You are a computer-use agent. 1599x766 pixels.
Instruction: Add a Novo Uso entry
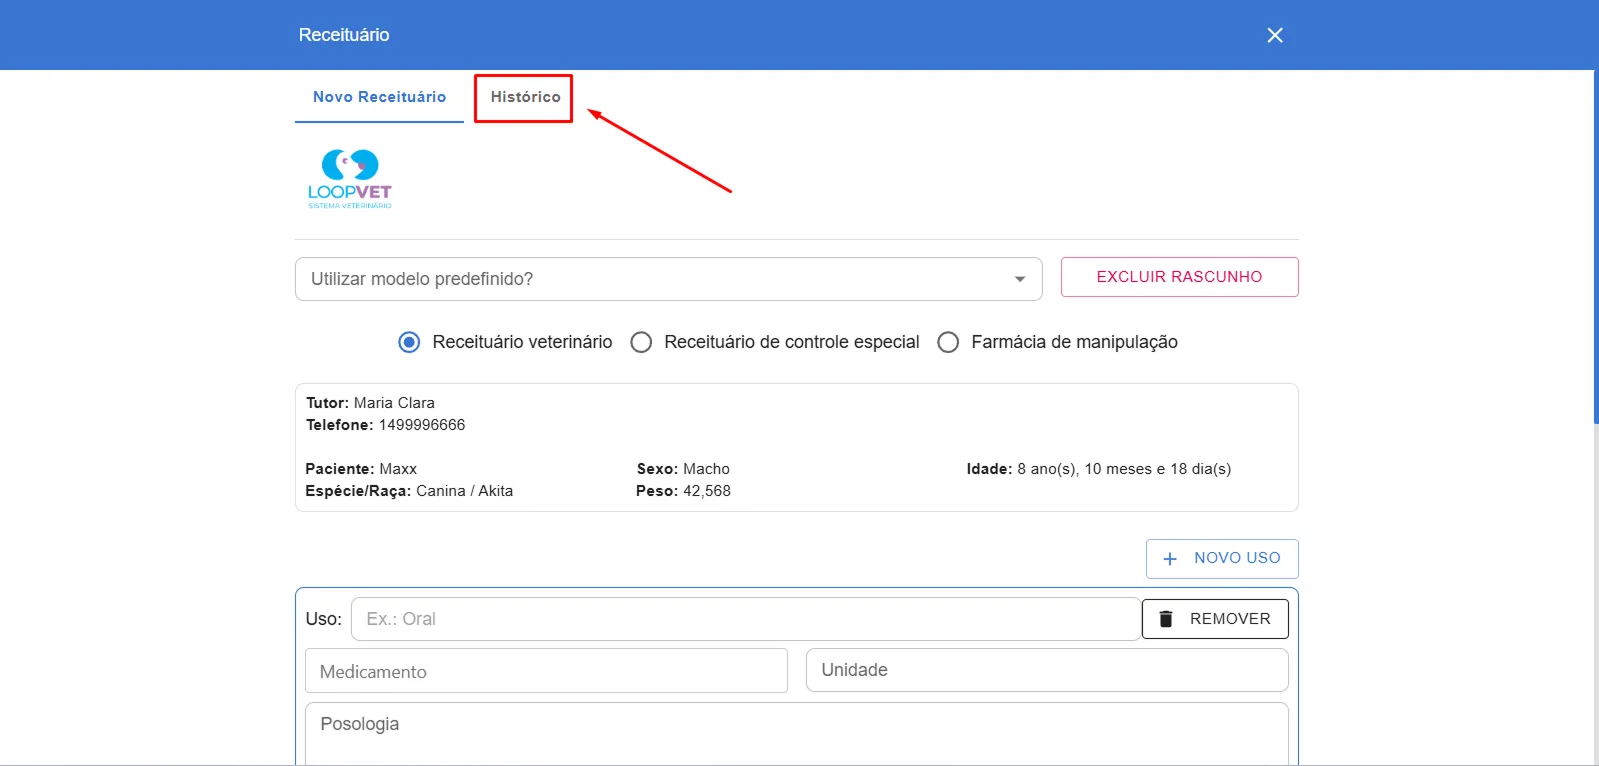point(1222,559)
